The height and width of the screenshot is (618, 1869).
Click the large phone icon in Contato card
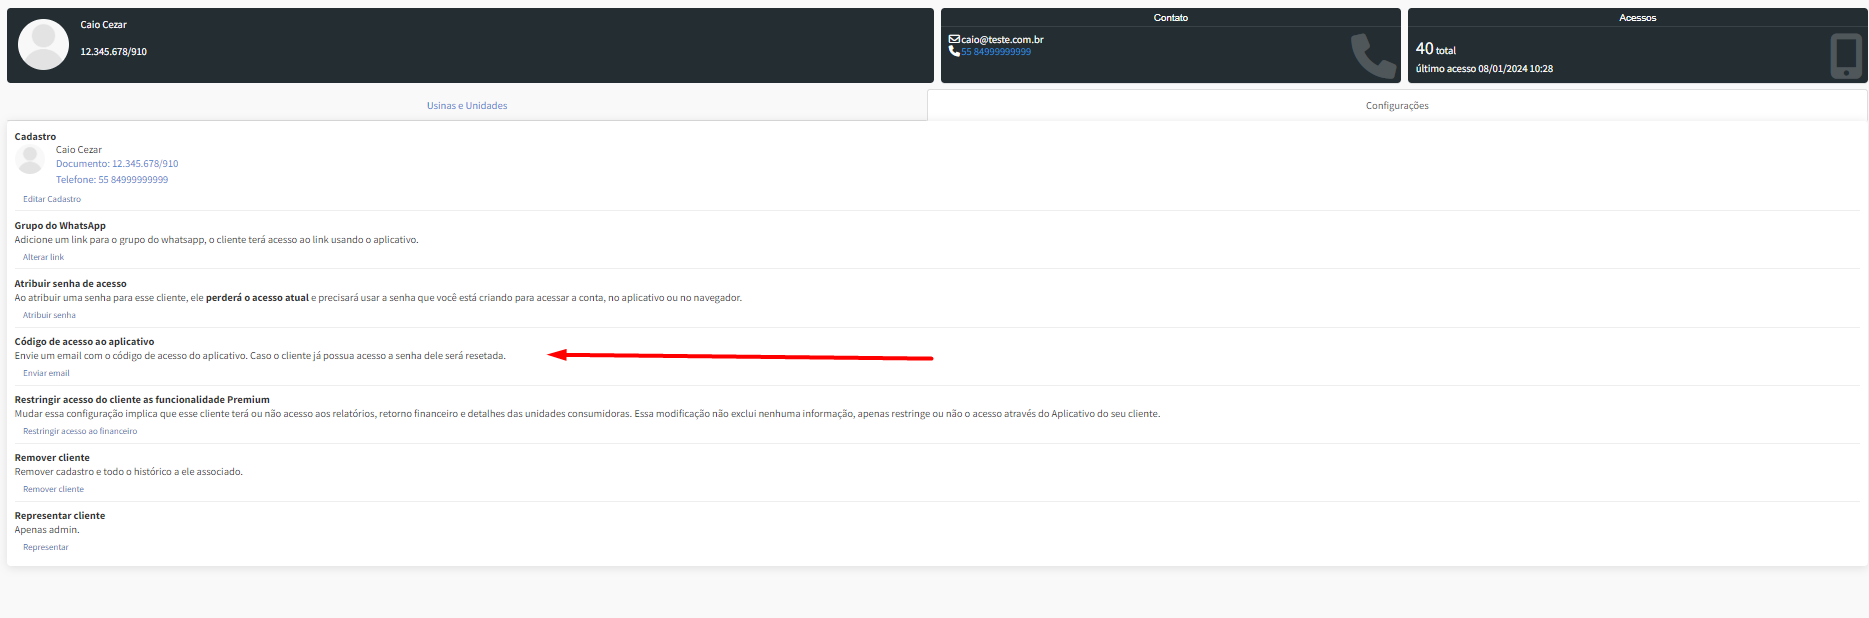pos(1372,55)
